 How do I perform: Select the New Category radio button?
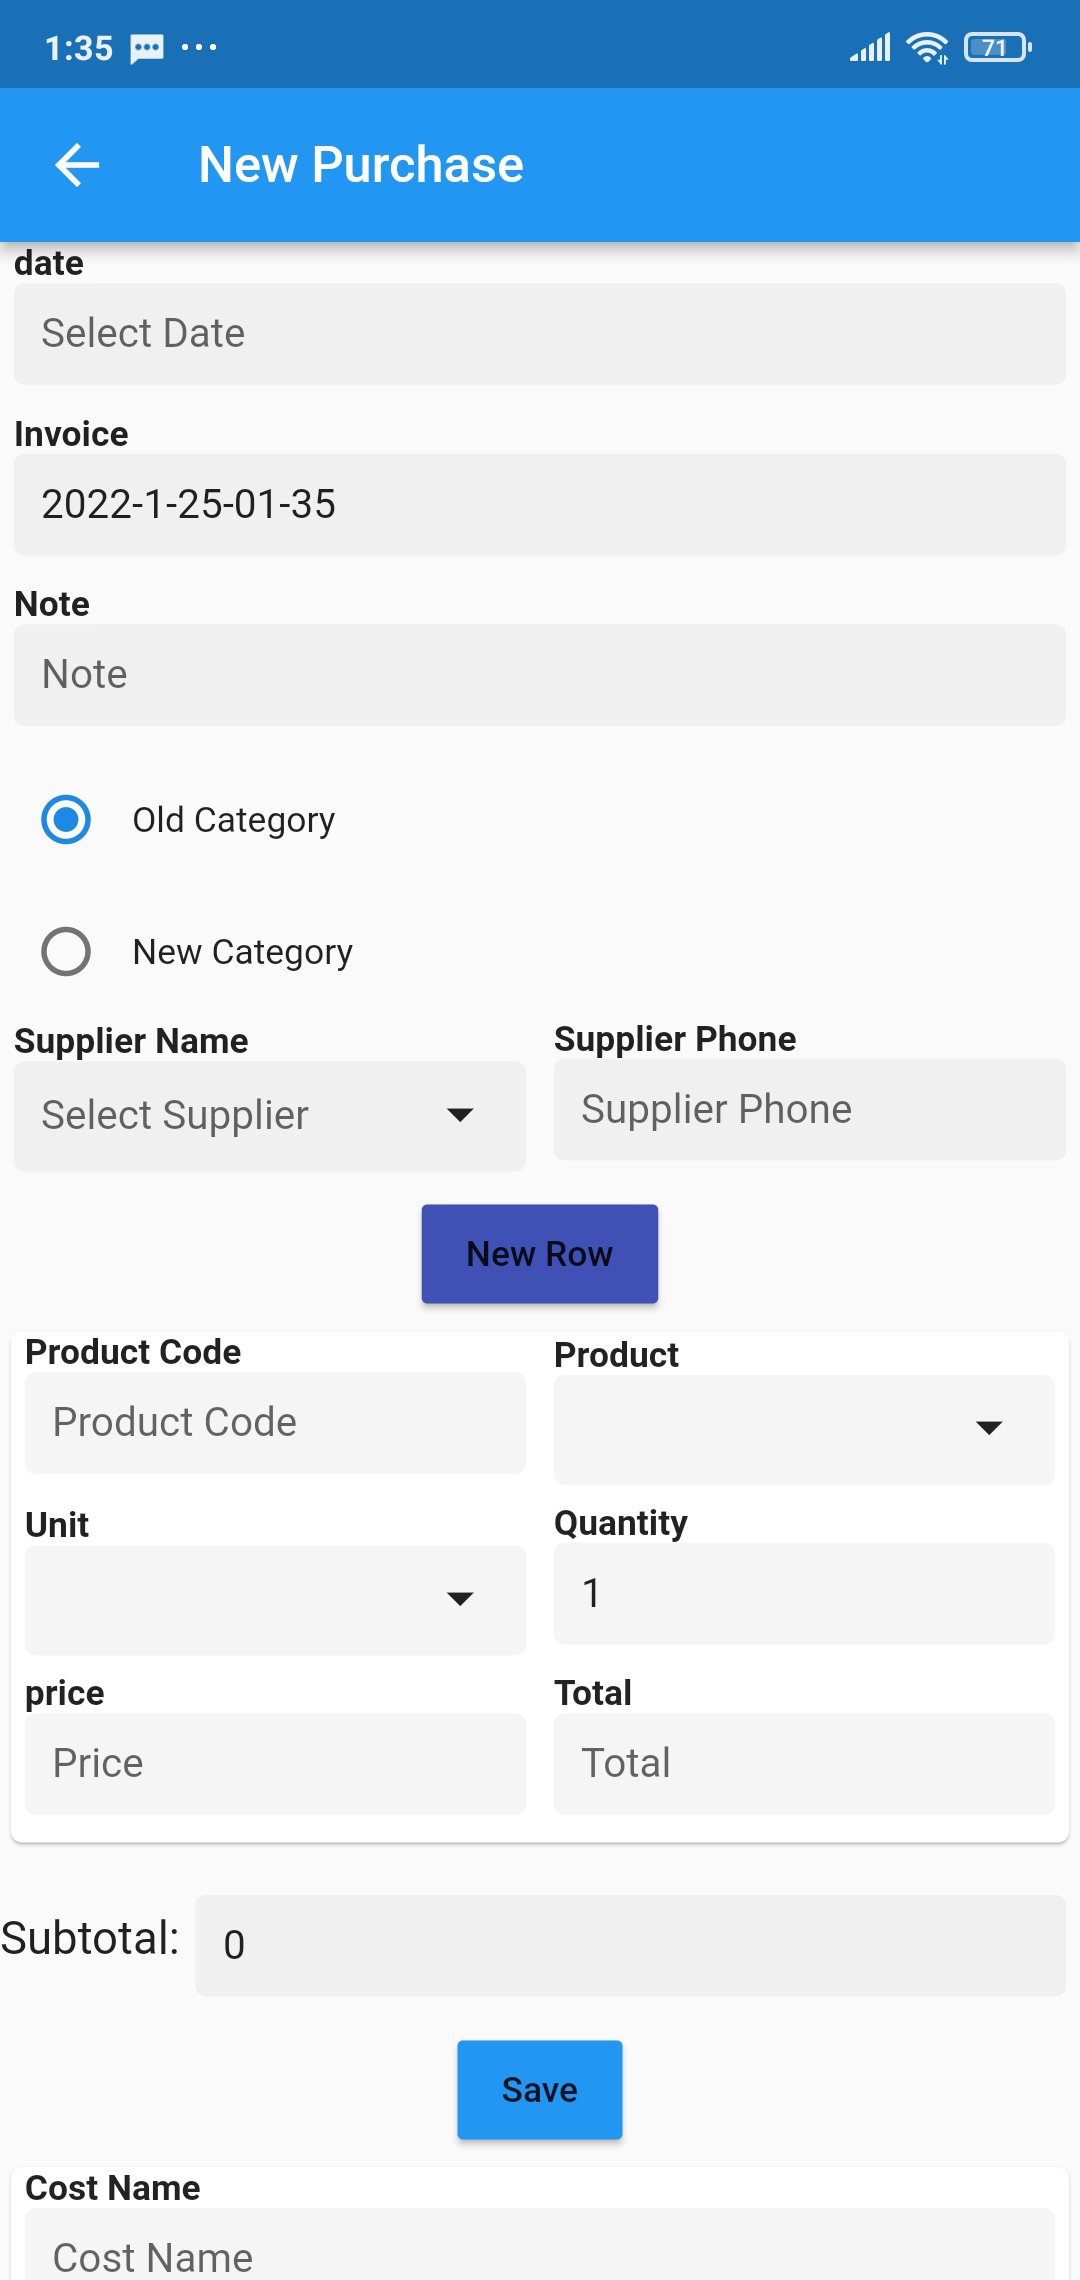[66, 952]
